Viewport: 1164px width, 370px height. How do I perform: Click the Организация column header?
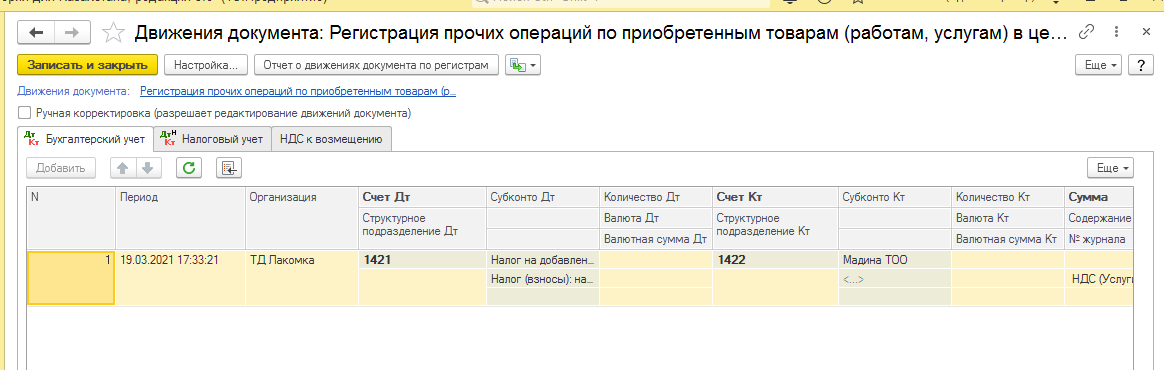tap(302, 218)
